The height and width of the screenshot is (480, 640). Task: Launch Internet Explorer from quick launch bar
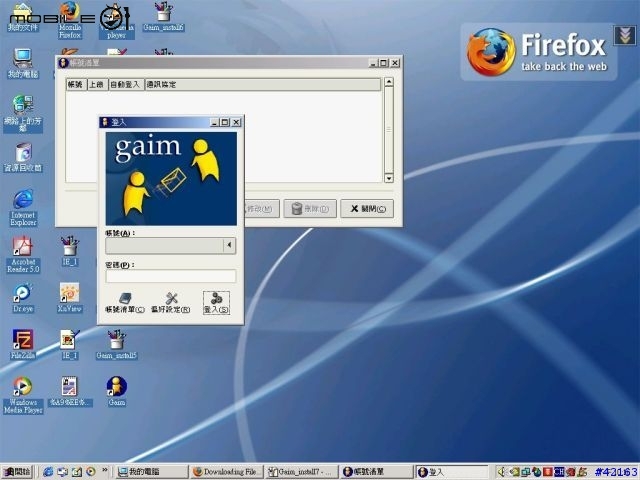coord(48,472)
